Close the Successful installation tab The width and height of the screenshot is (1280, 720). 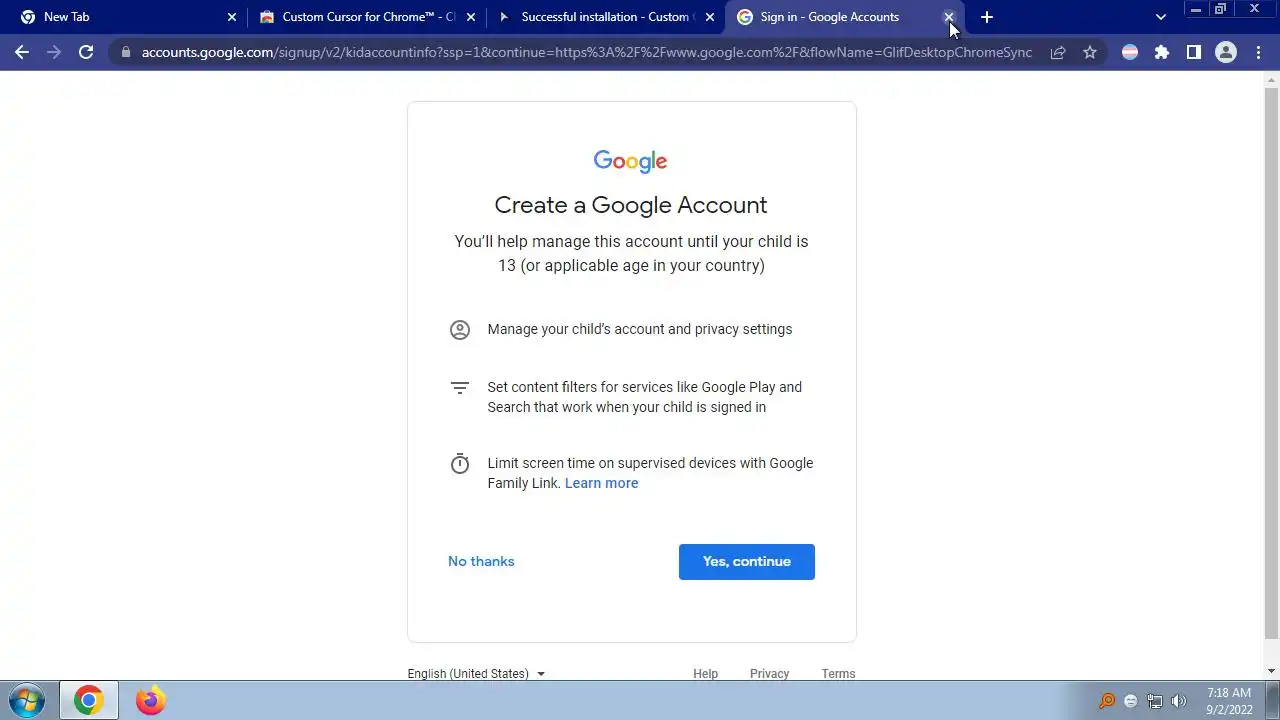[710, 17]
